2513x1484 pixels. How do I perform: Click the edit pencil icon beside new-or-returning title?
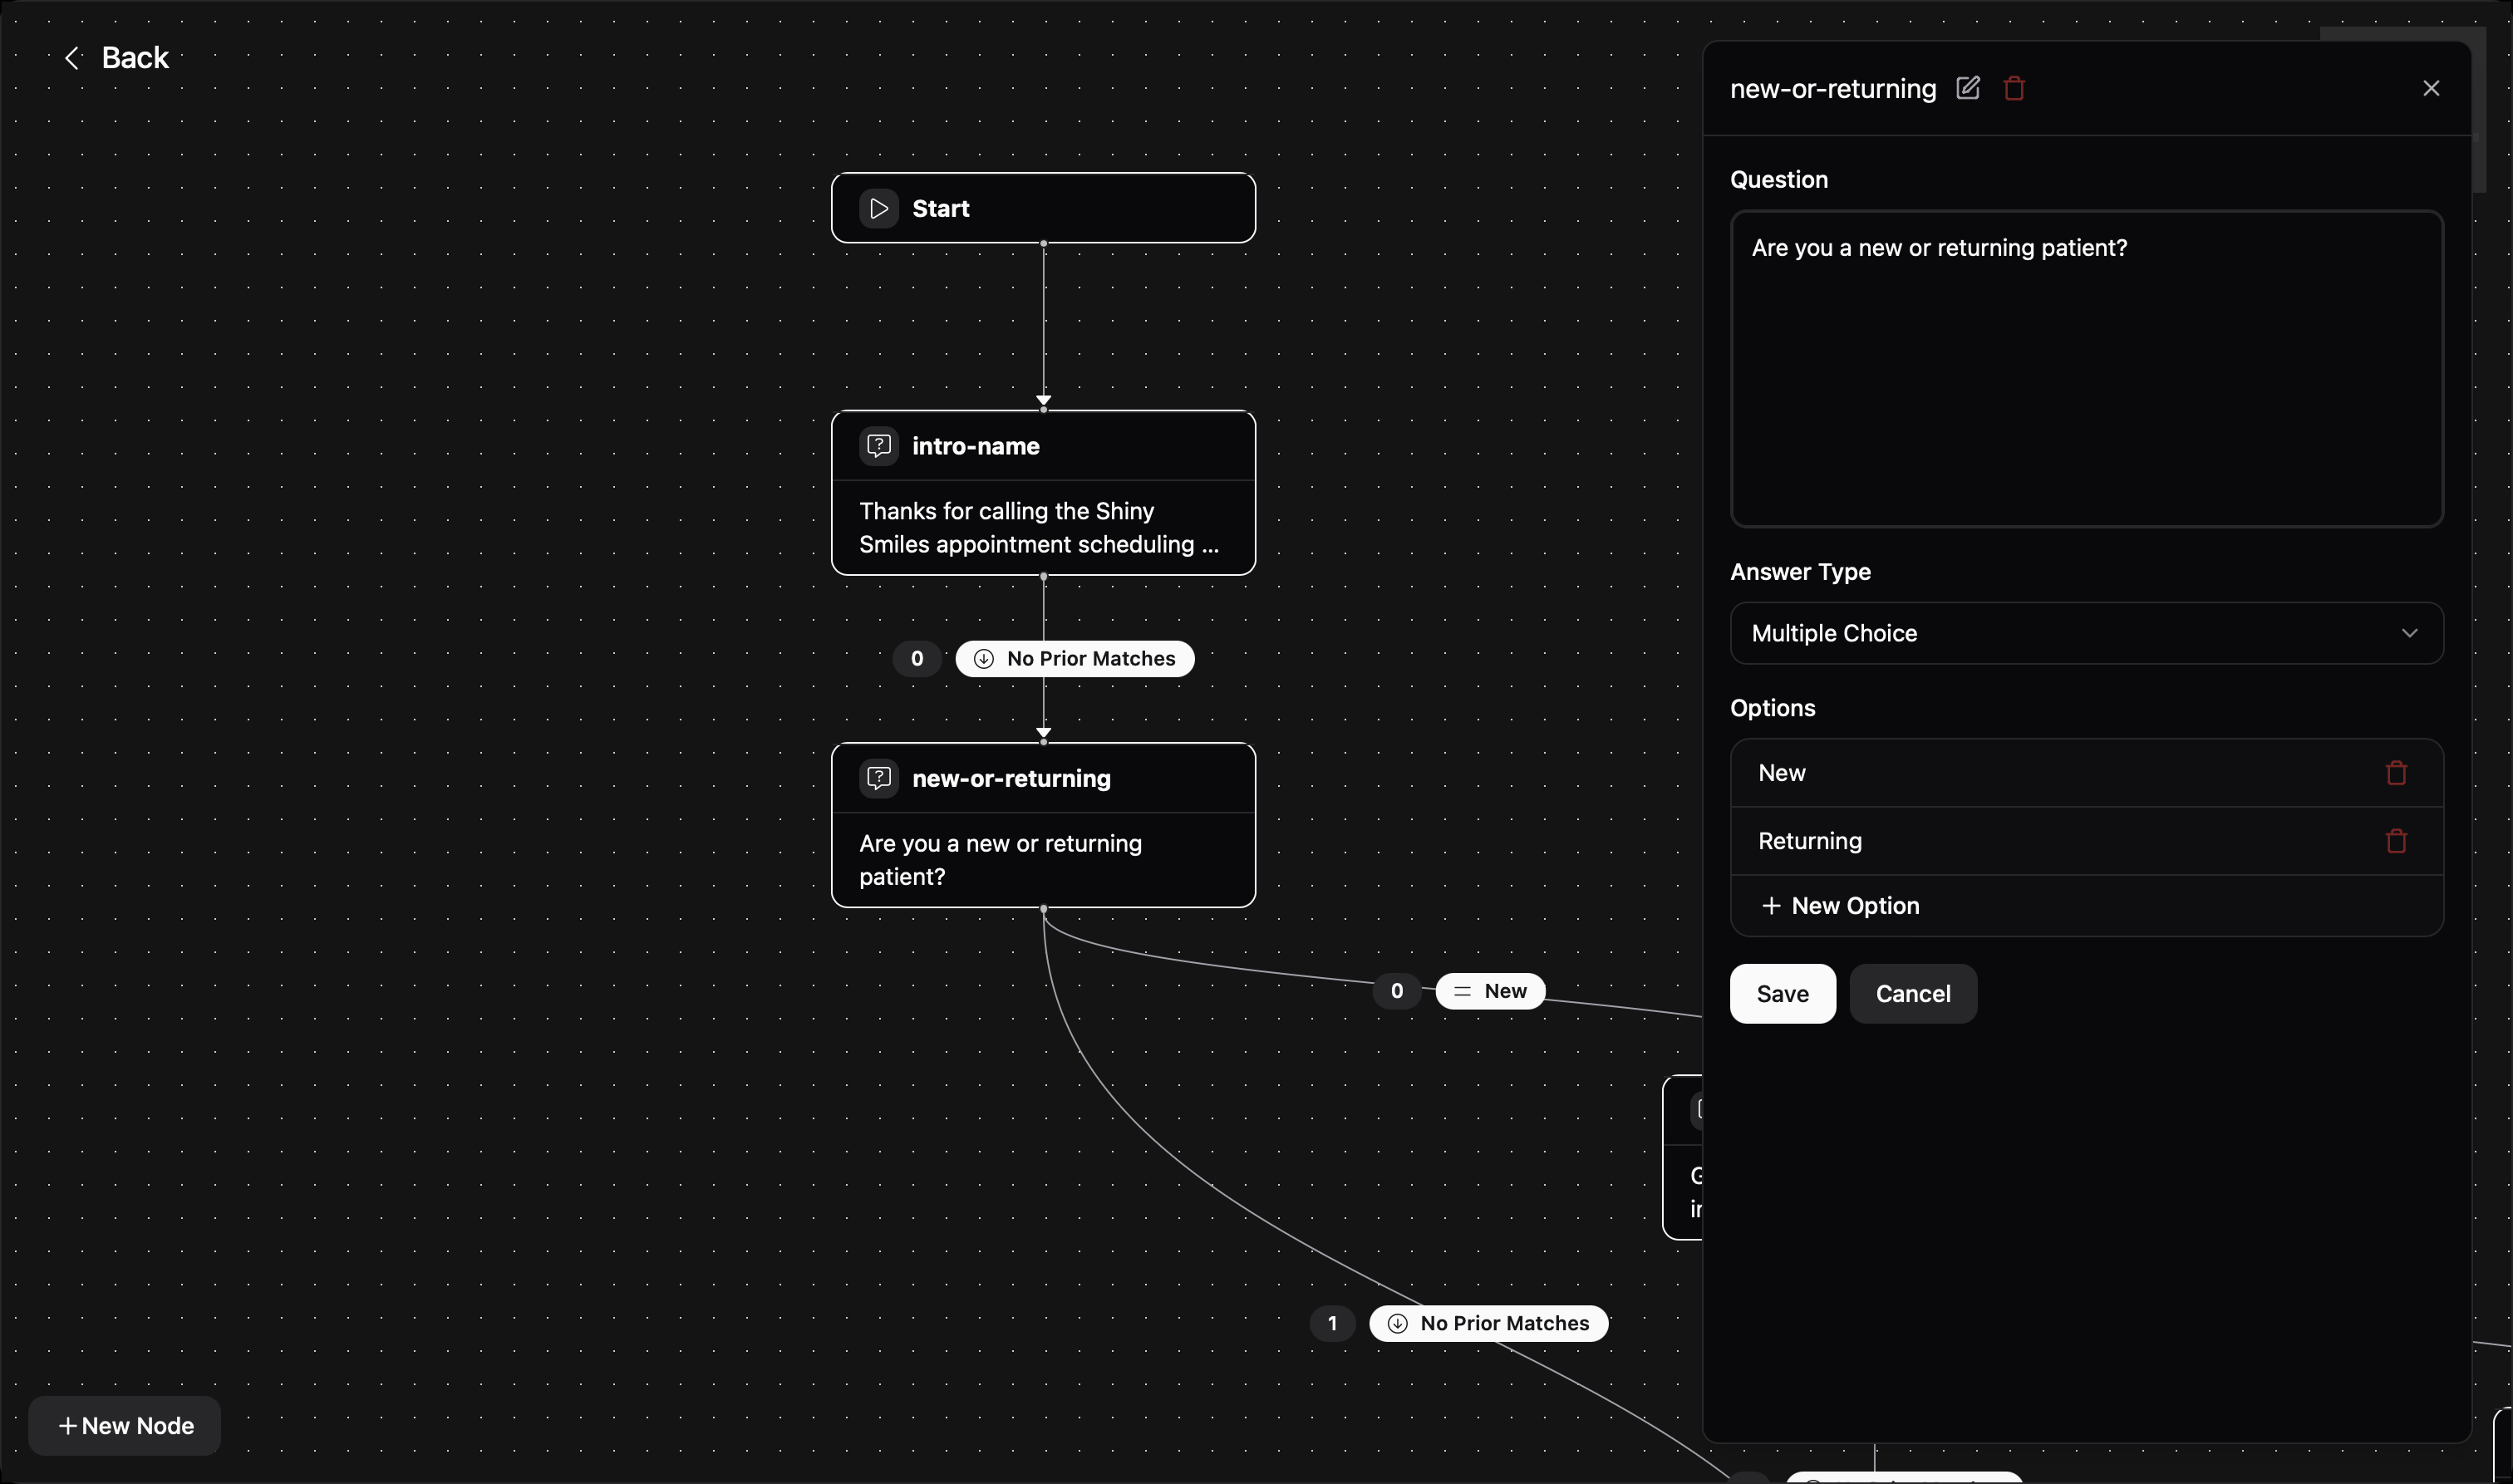pyautogui.click(x=1967, y=88)
